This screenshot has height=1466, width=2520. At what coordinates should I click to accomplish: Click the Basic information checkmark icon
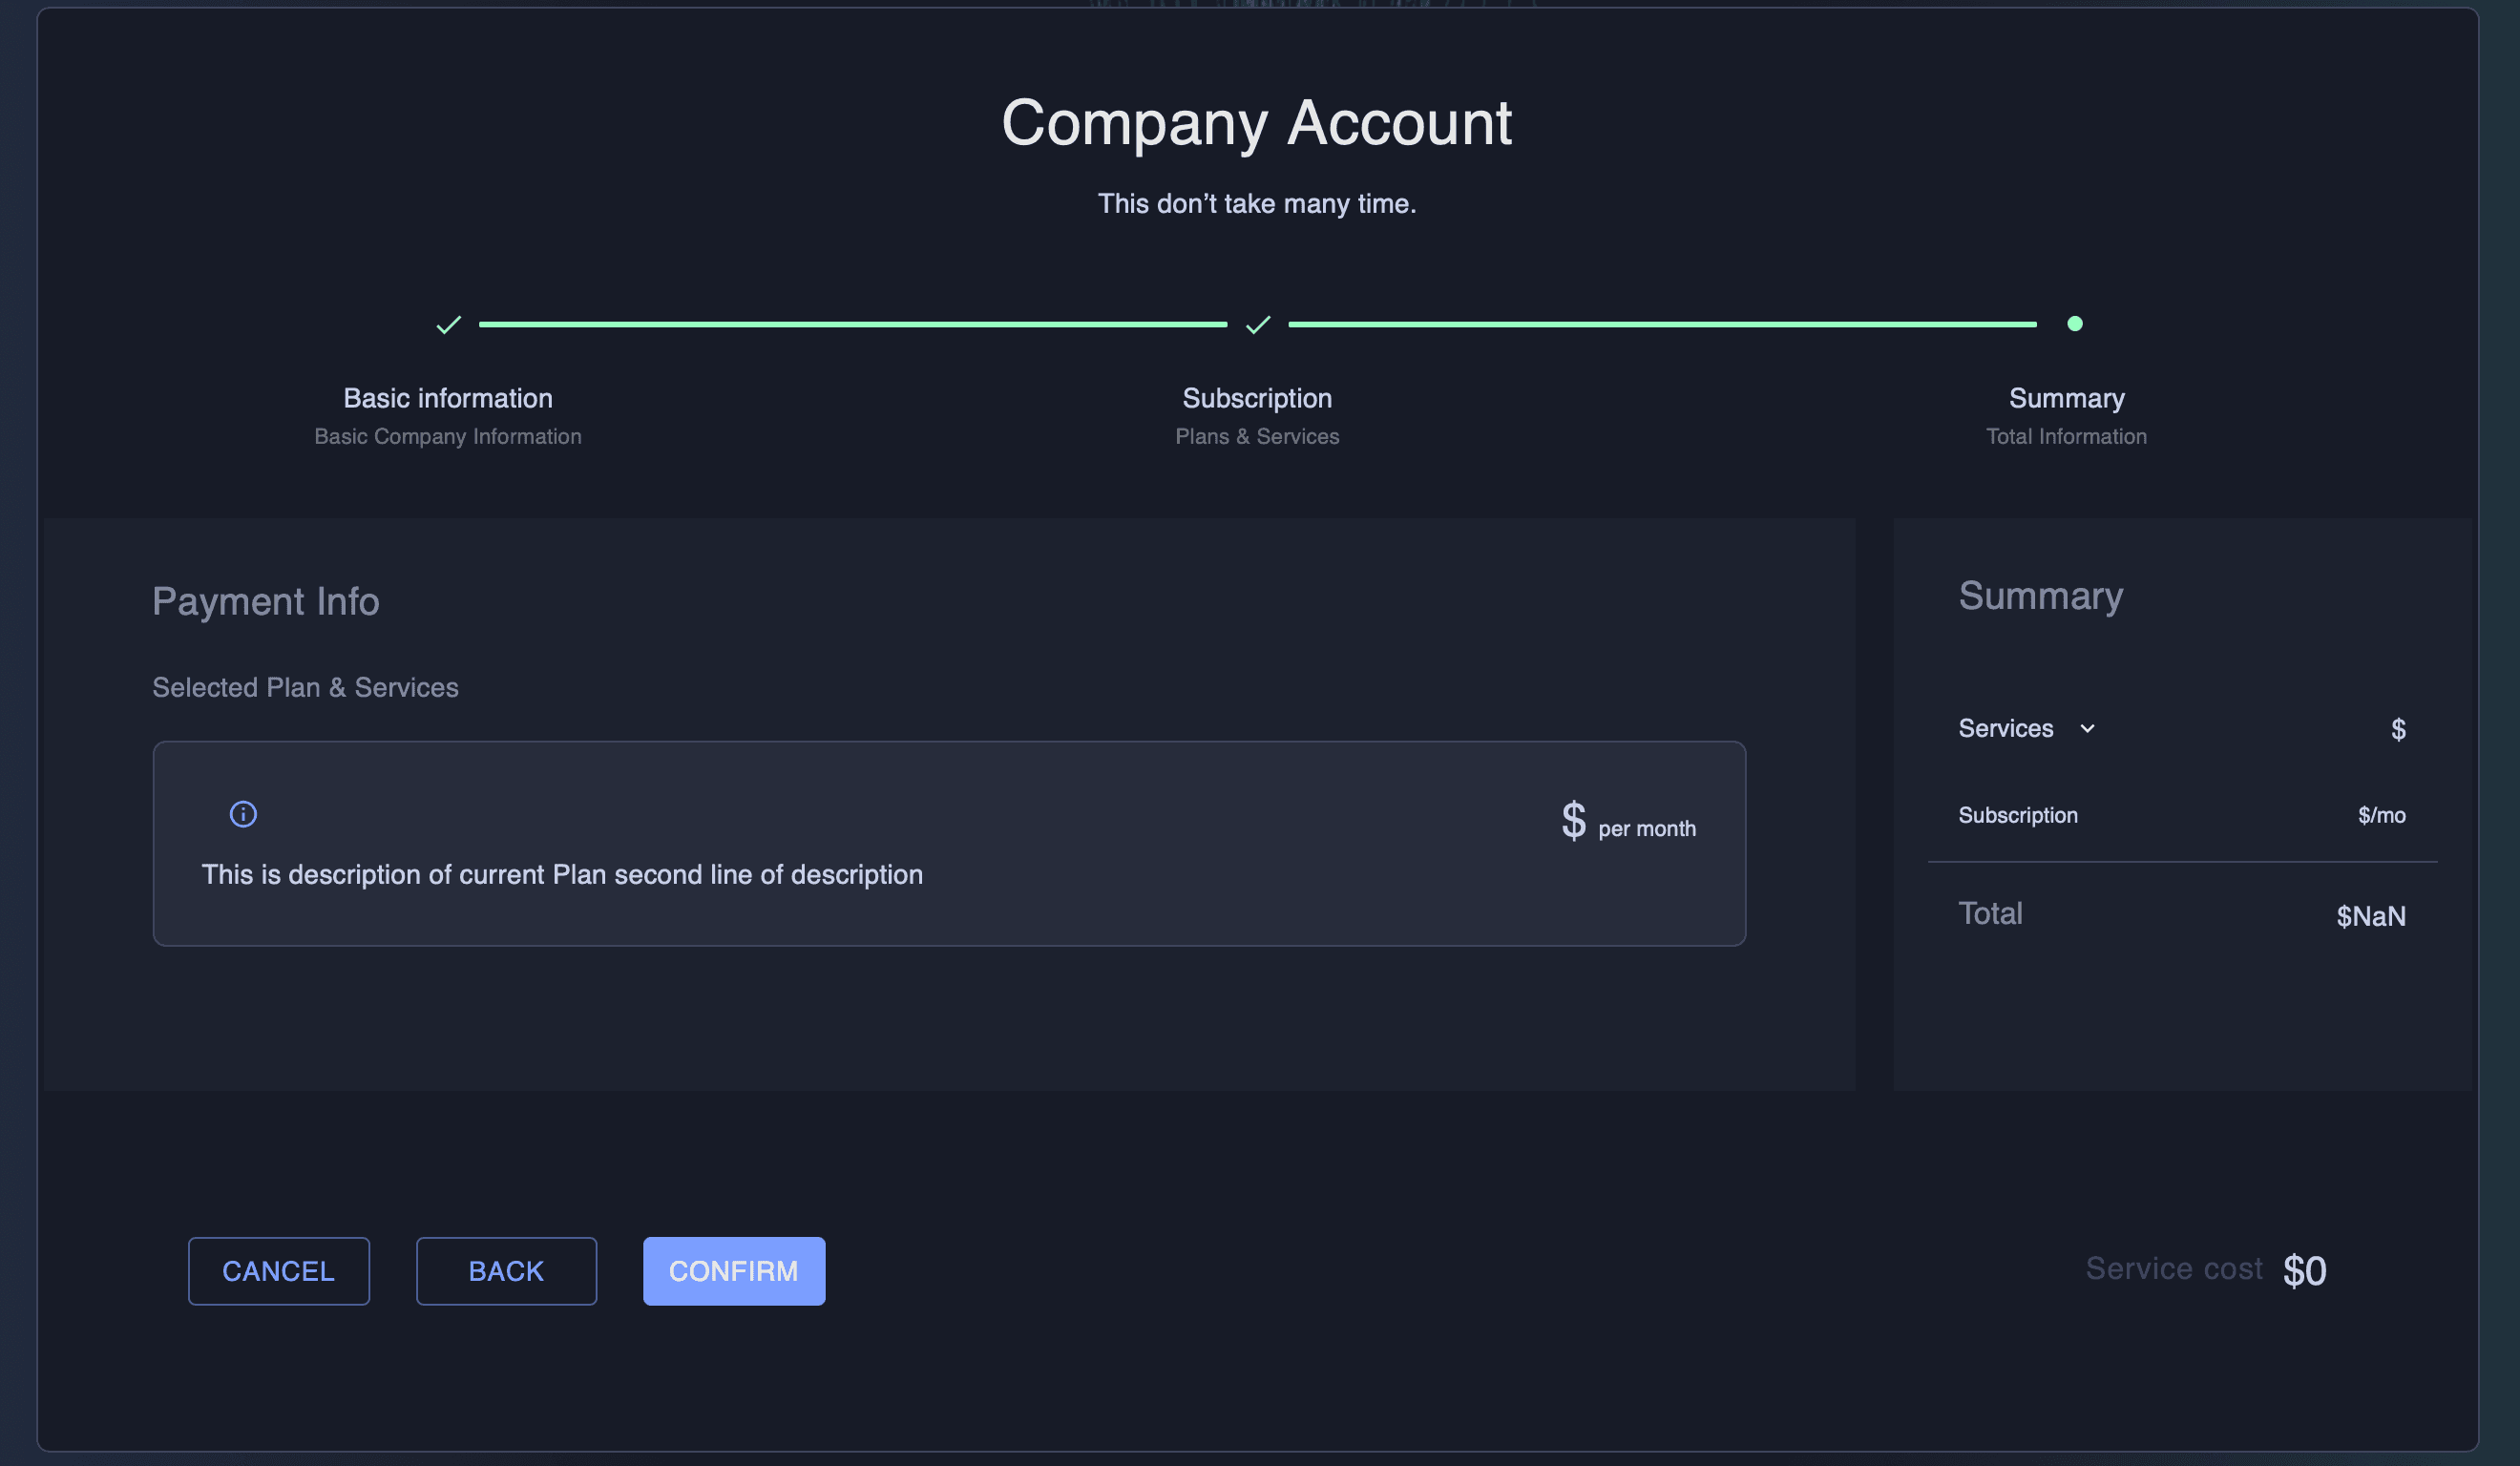pyautogui.click(x=449, y=324)
